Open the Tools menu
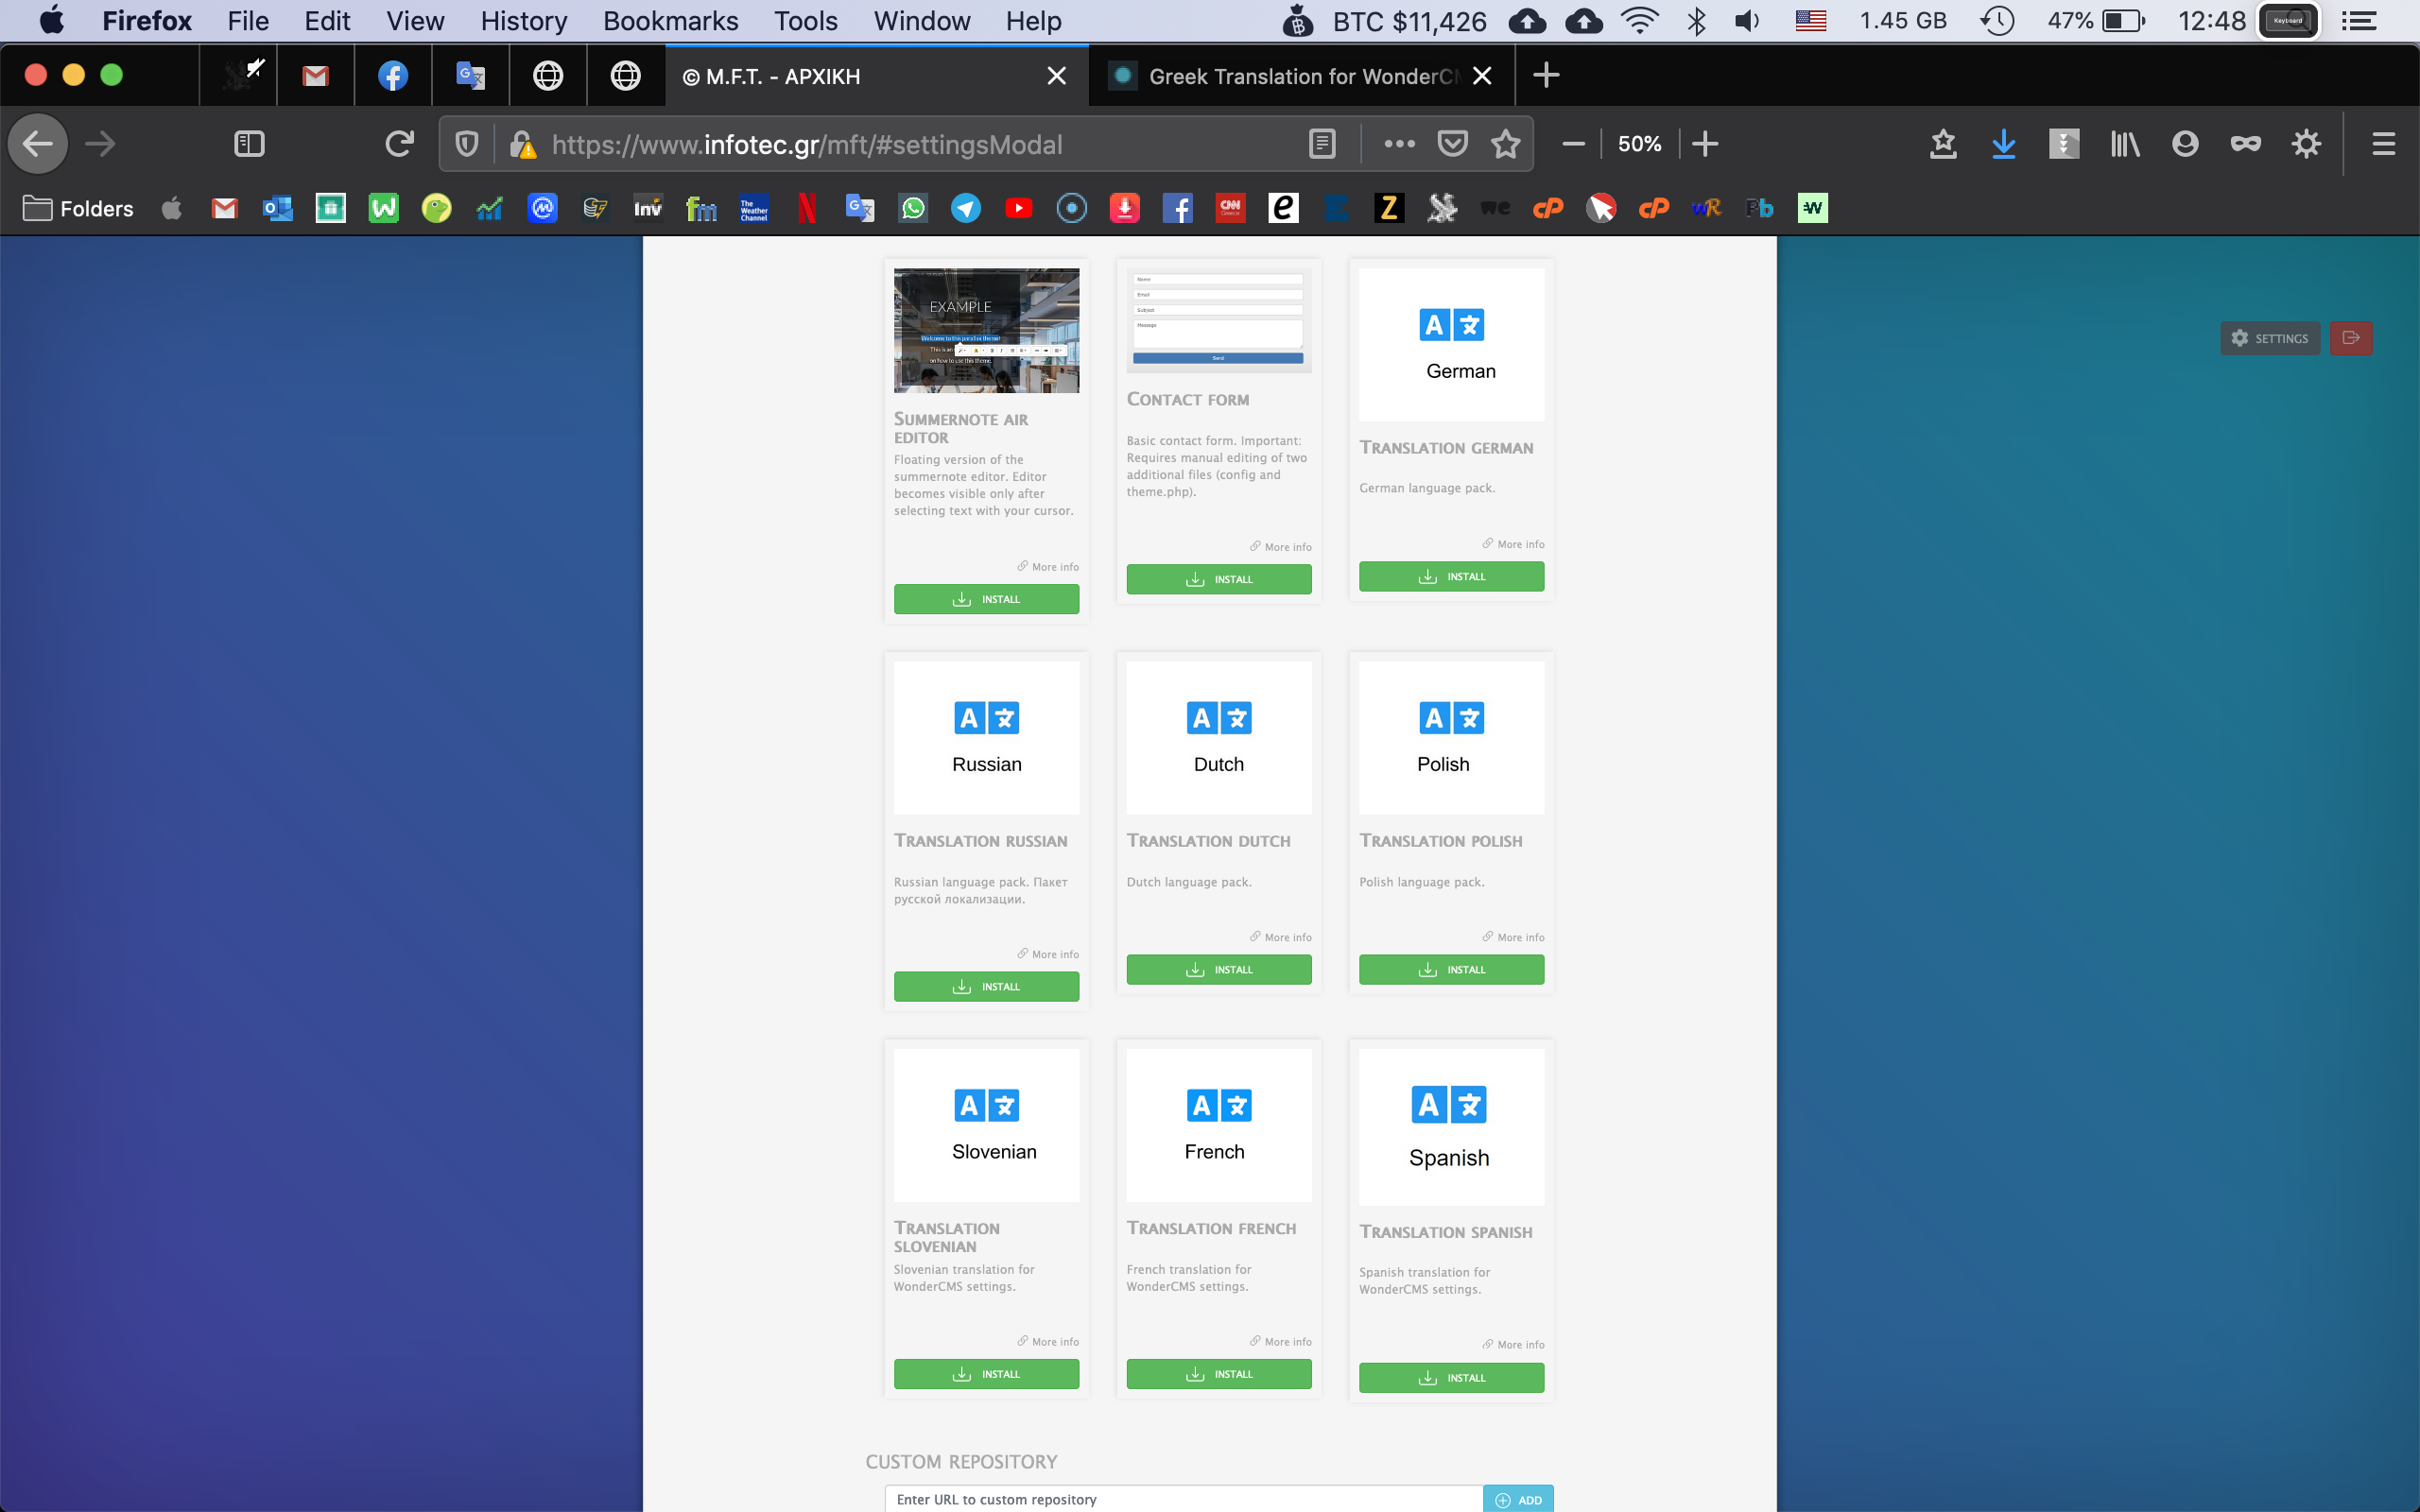Viewport: 2420px width, 1512px height. (x=806, y=20)
